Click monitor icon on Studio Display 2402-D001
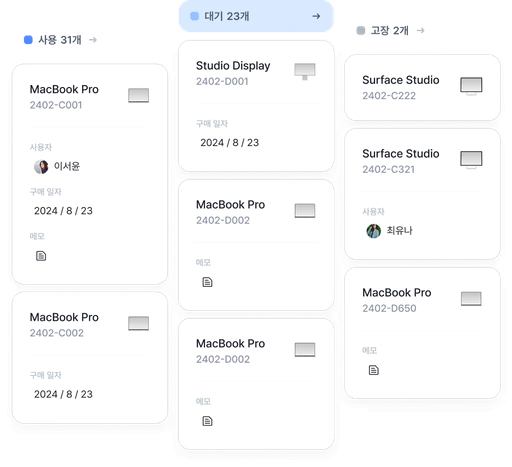Screen dimensions: 512x467 305,71
